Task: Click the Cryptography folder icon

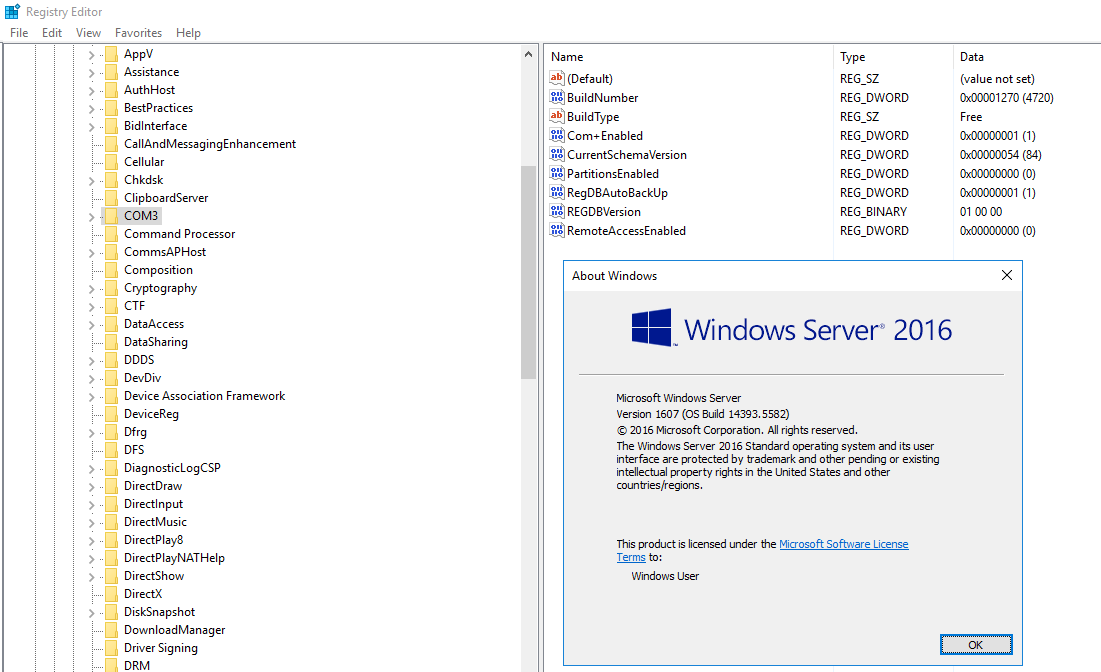Action: [111, 288]
